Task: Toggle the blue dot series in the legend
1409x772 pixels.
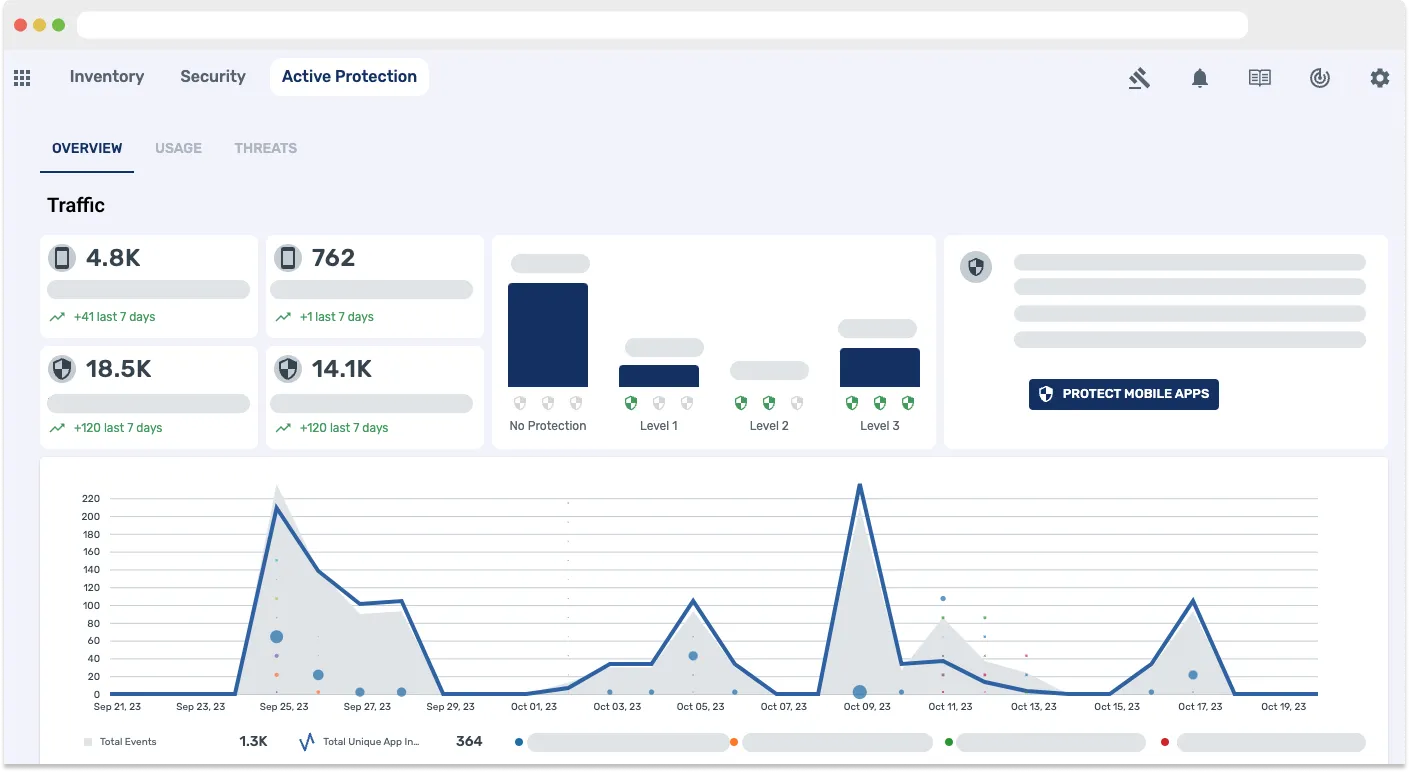Action: tap(518, 741)
